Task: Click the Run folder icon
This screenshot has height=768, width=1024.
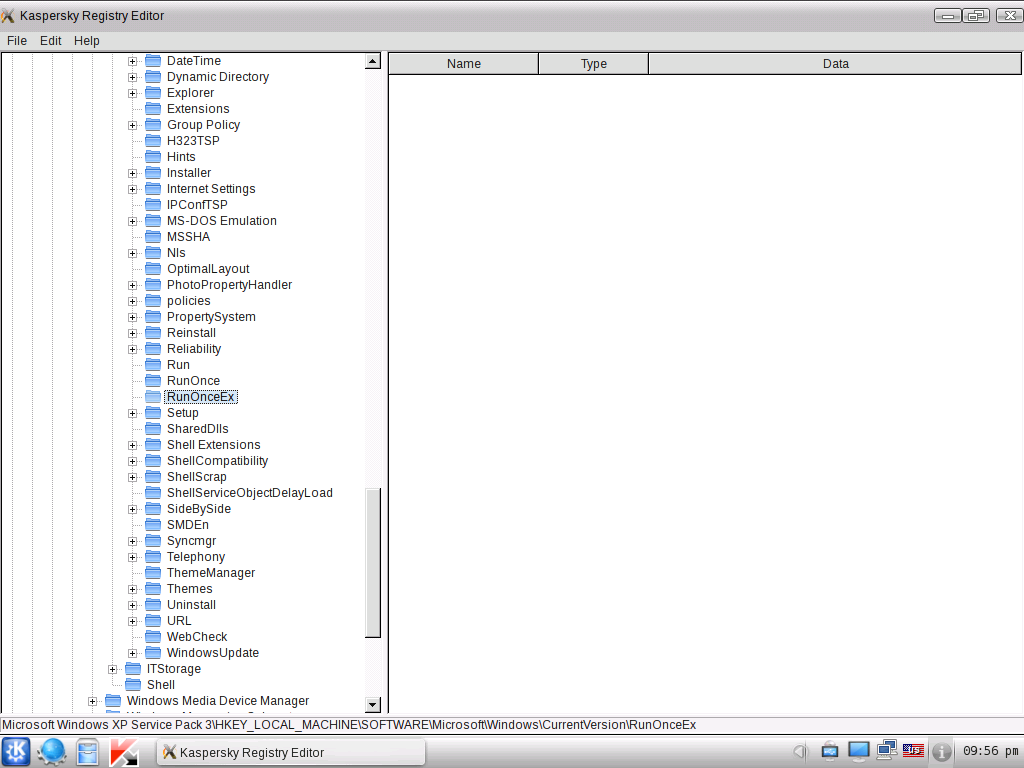Action: pyautogui.click(x=153, y=364)
